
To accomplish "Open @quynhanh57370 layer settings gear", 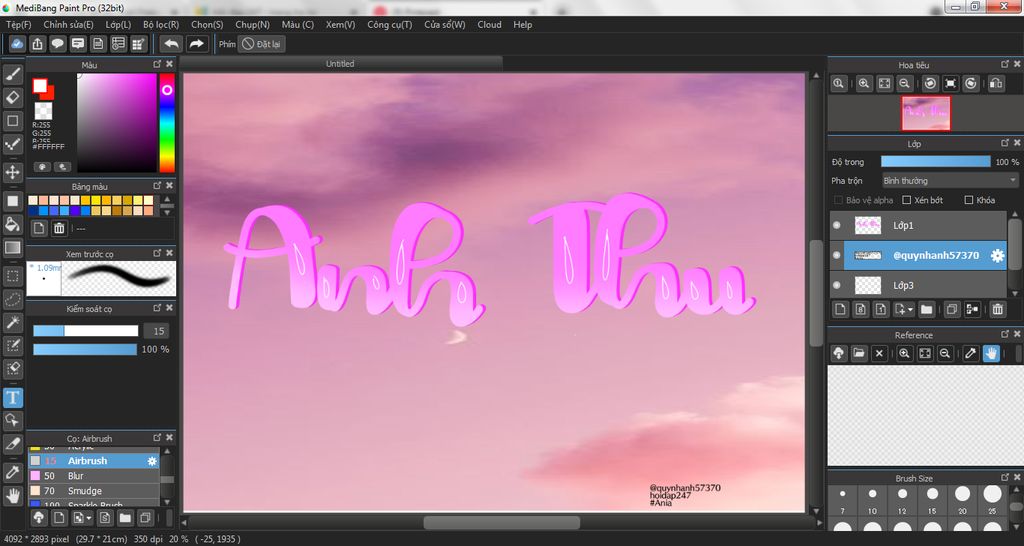I will (997, 255).
